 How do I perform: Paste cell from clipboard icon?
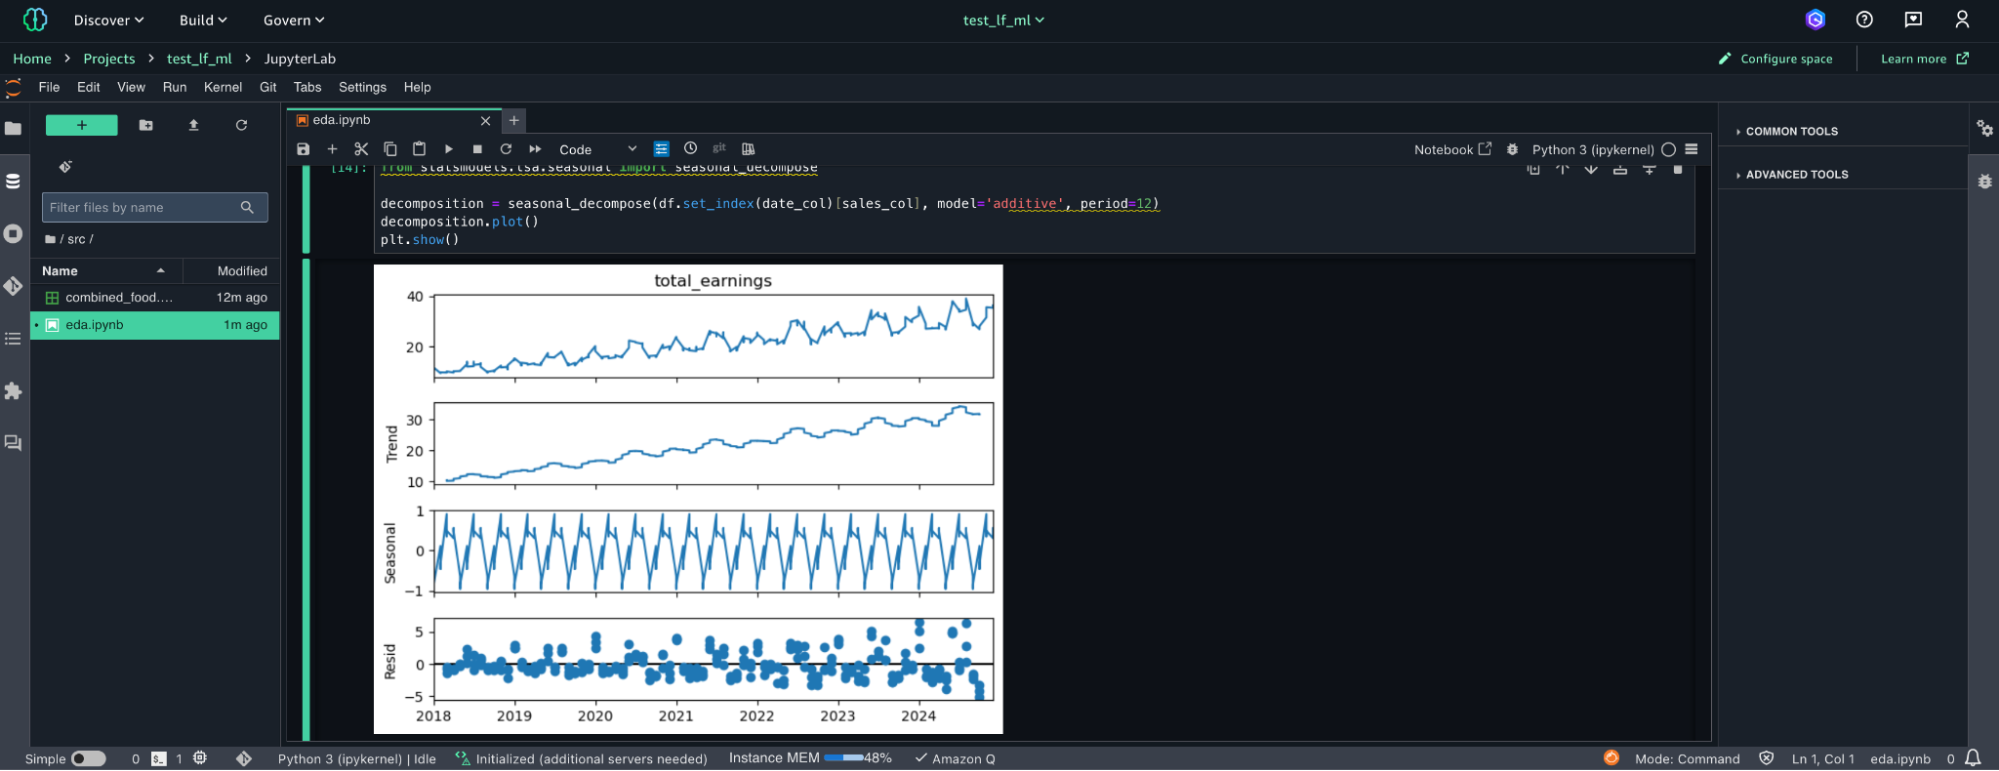(x=419, y=149)
